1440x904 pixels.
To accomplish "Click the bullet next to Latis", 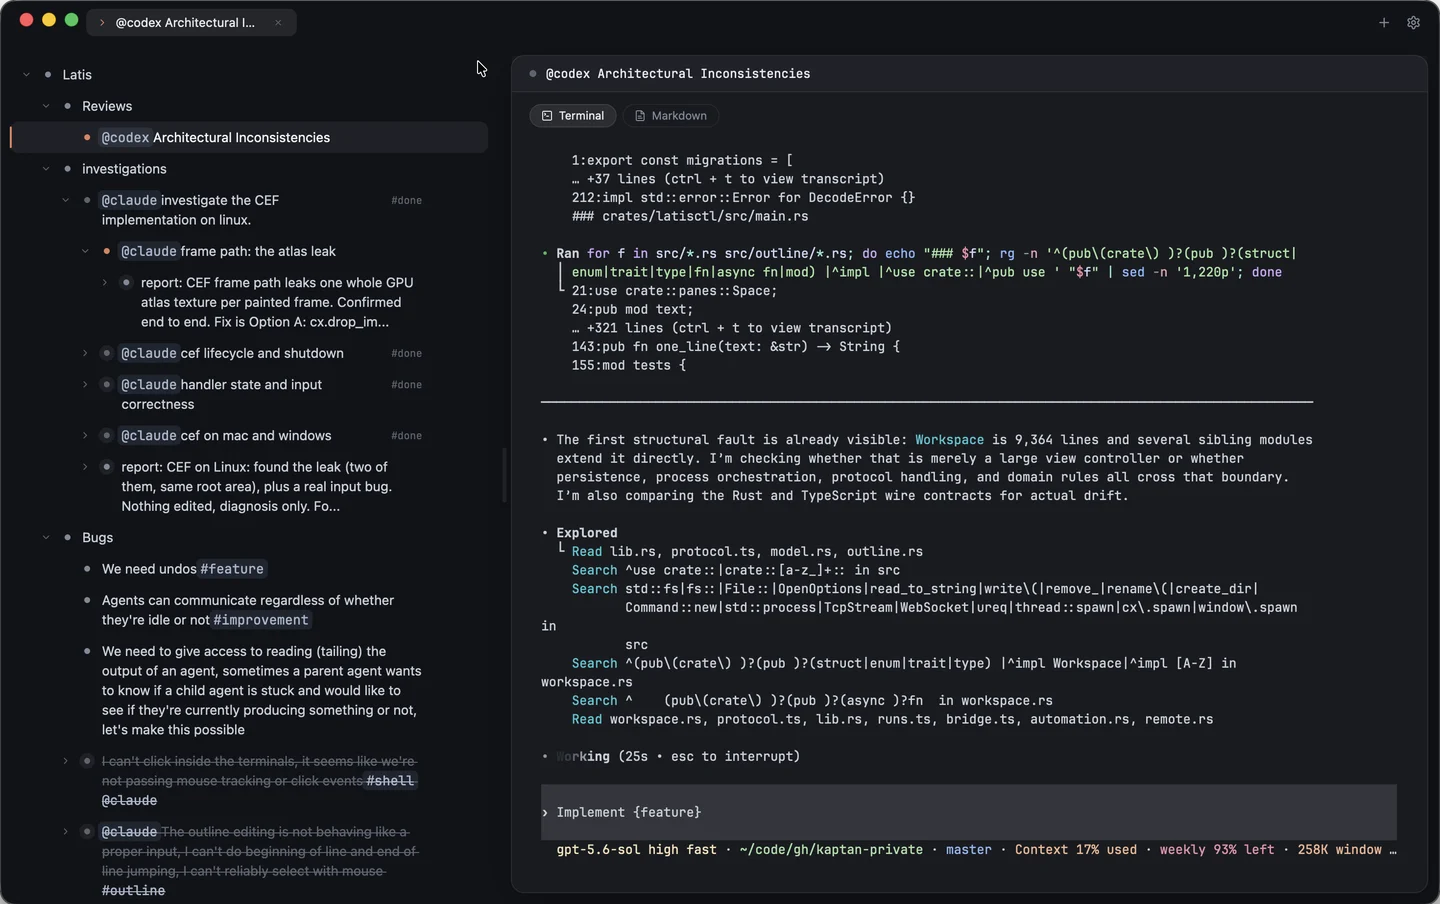I will tap(48, 75).
